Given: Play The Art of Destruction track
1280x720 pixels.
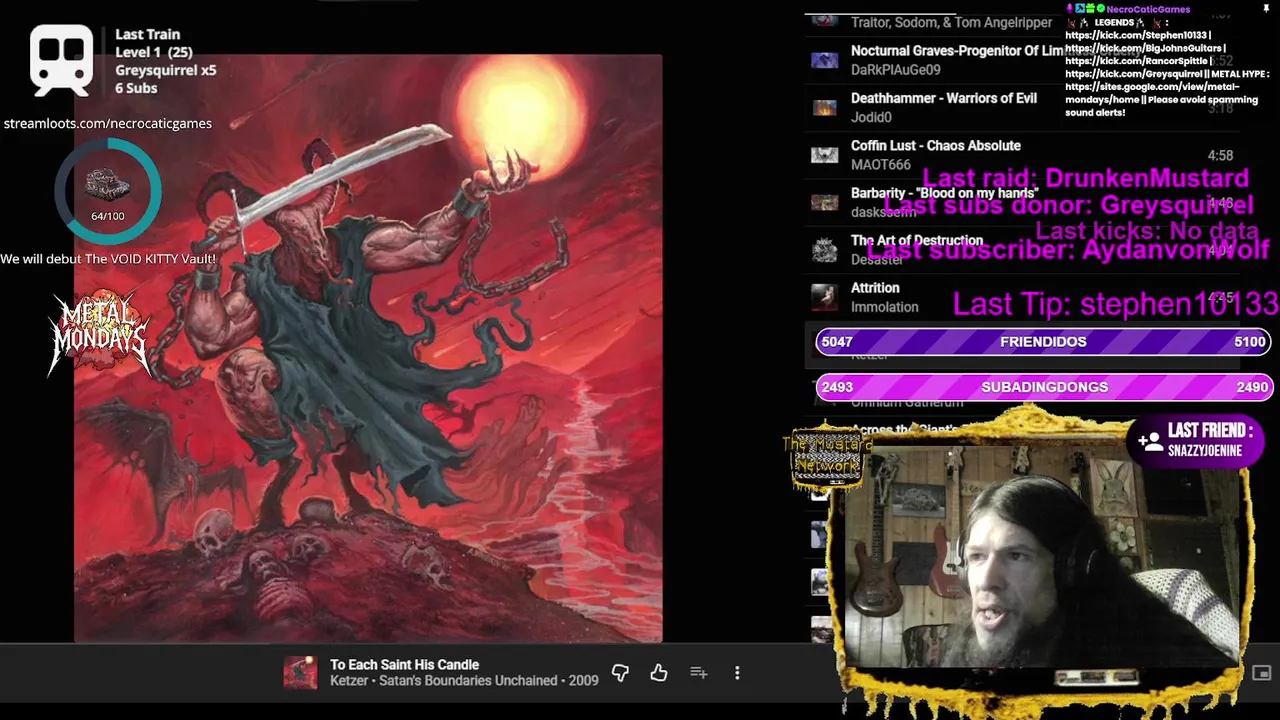Looking at the screenshot, I should [x=917, y=241].
